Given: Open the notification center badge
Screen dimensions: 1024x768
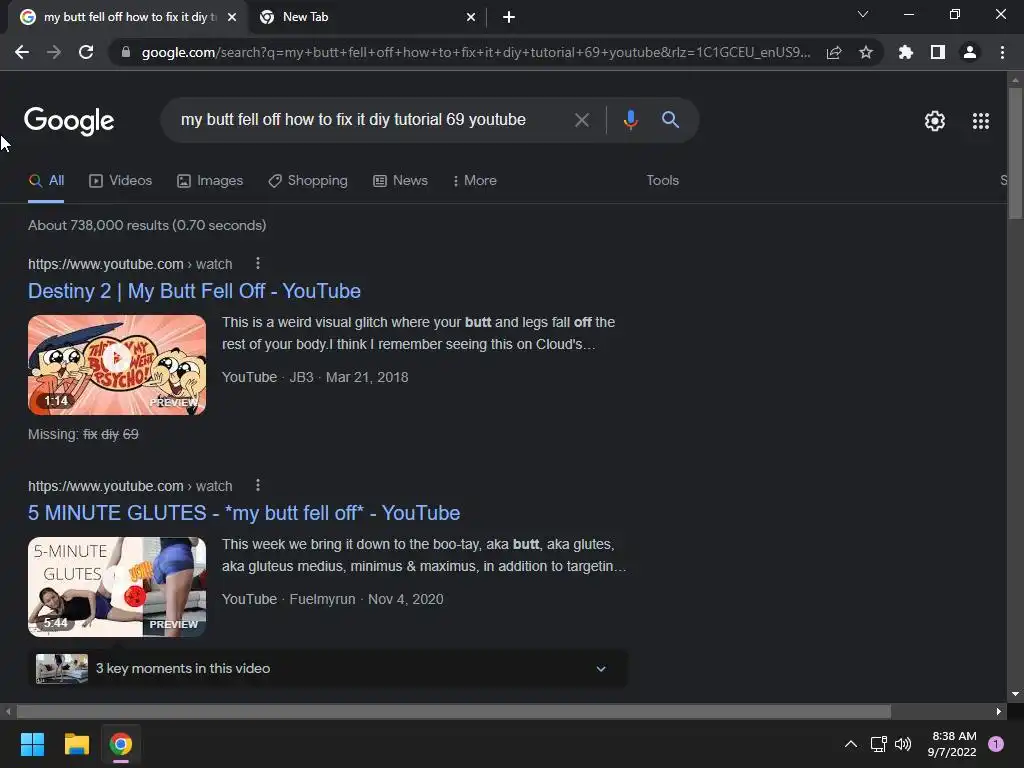Looking at the screenshot, I should click(996, 744).
